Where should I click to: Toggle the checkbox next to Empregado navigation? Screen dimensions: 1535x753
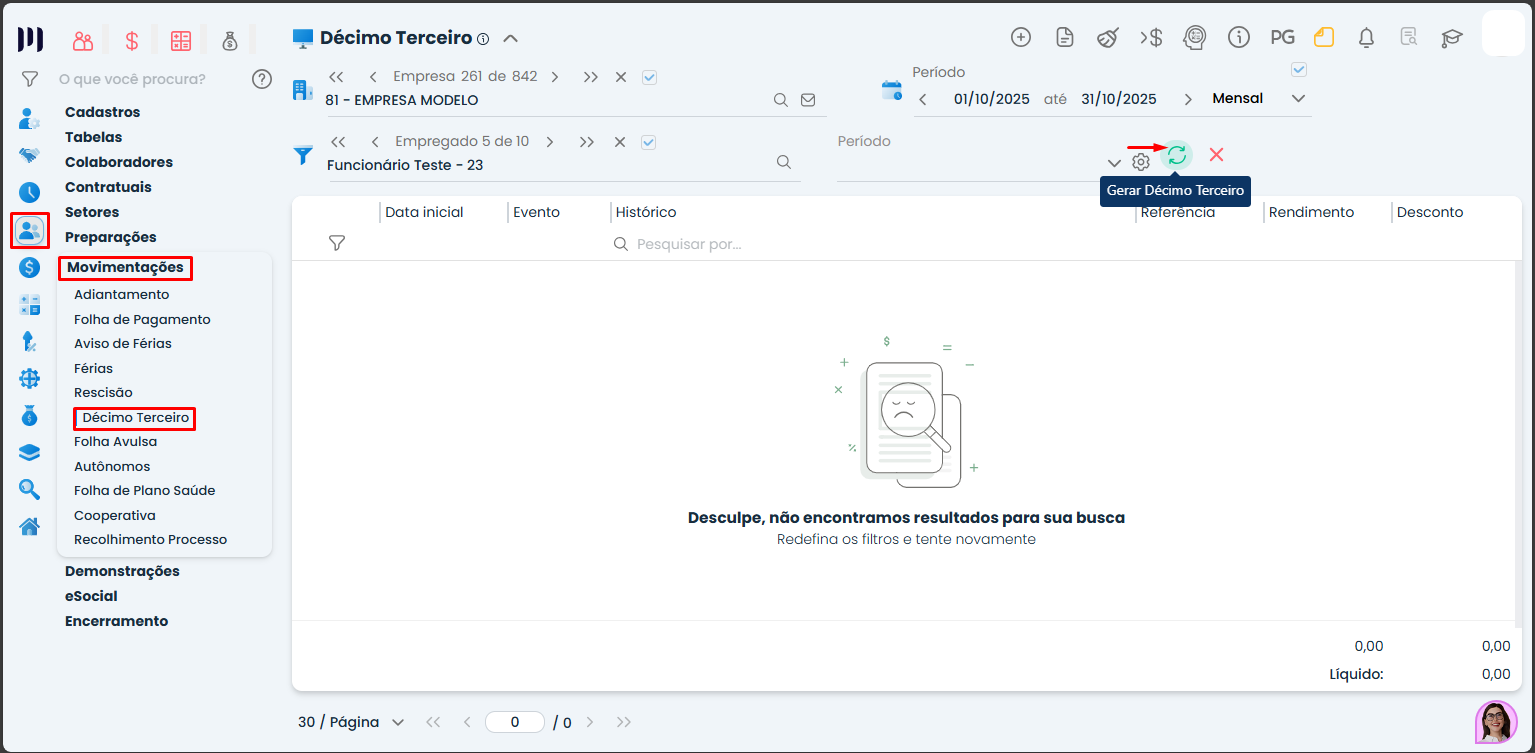click(648, 142)
